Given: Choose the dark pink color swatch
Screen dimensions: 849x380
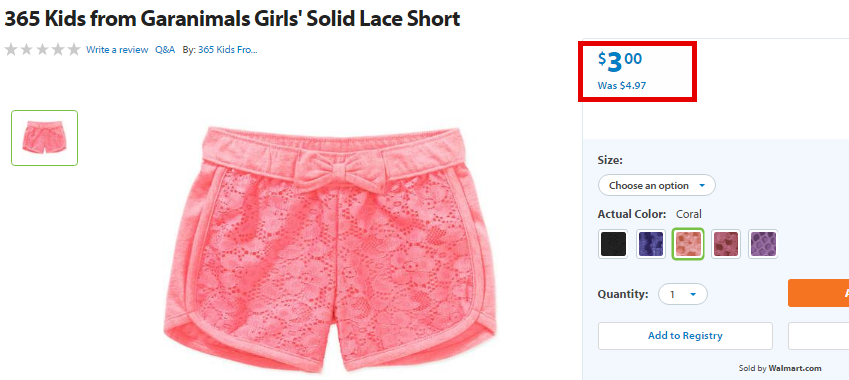Looking at the screenshot, I should point(726,244).
